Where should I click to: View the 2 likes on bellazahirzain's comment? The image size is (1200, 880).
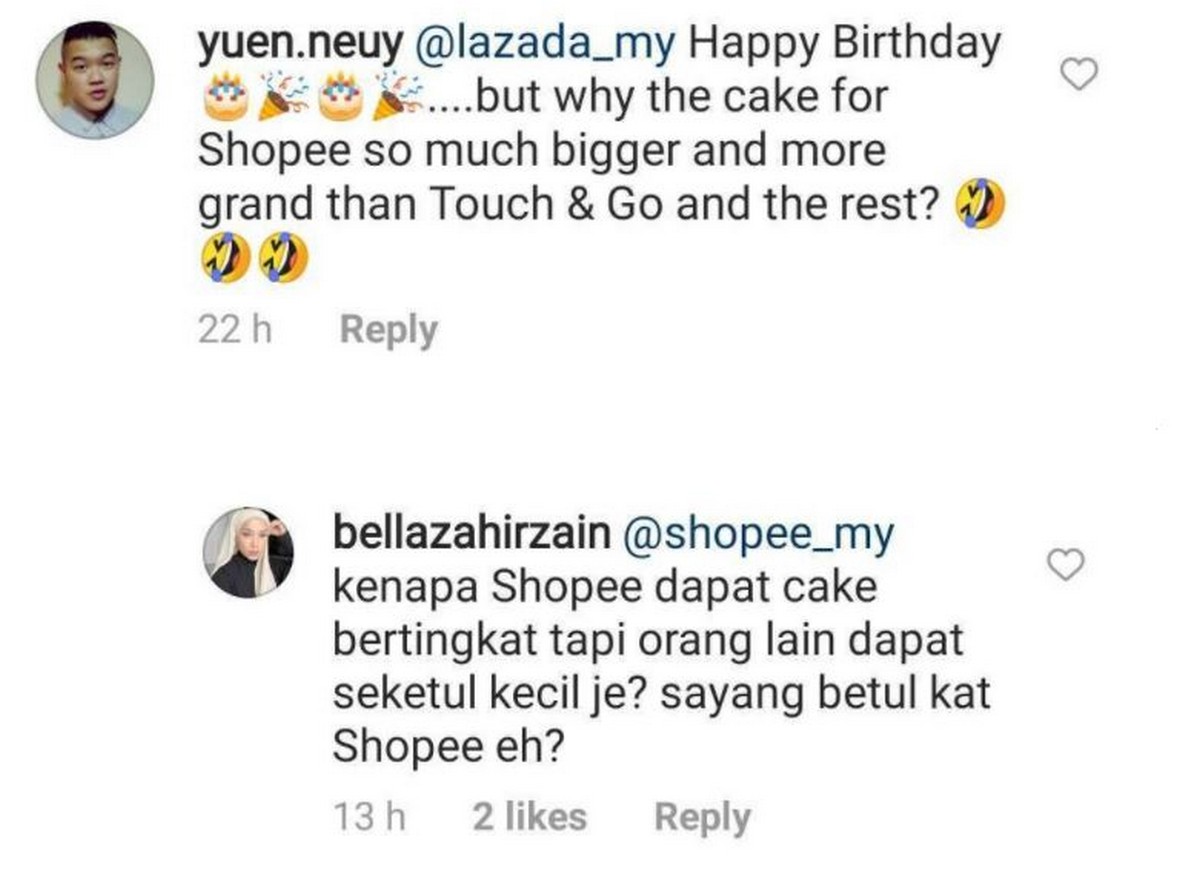pos(529,817)
